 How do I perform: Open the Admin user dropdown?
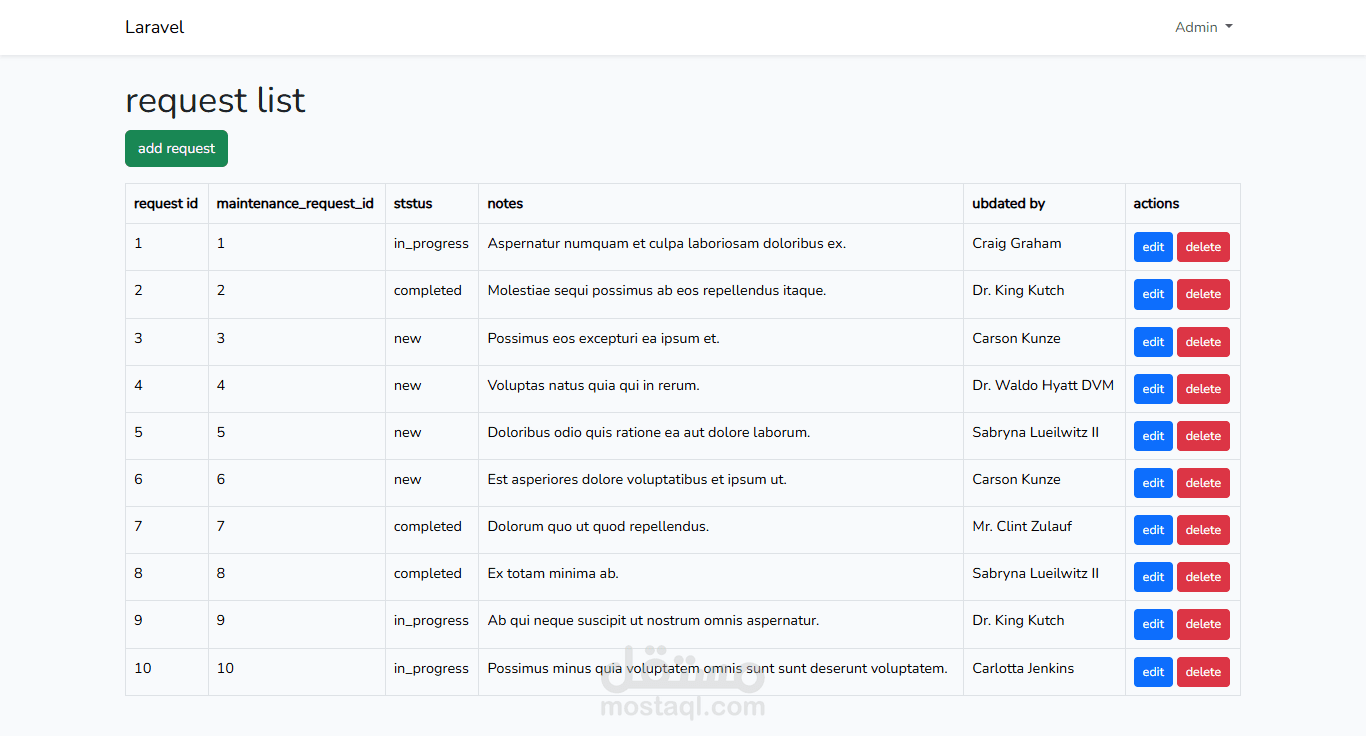point(1203,27)
